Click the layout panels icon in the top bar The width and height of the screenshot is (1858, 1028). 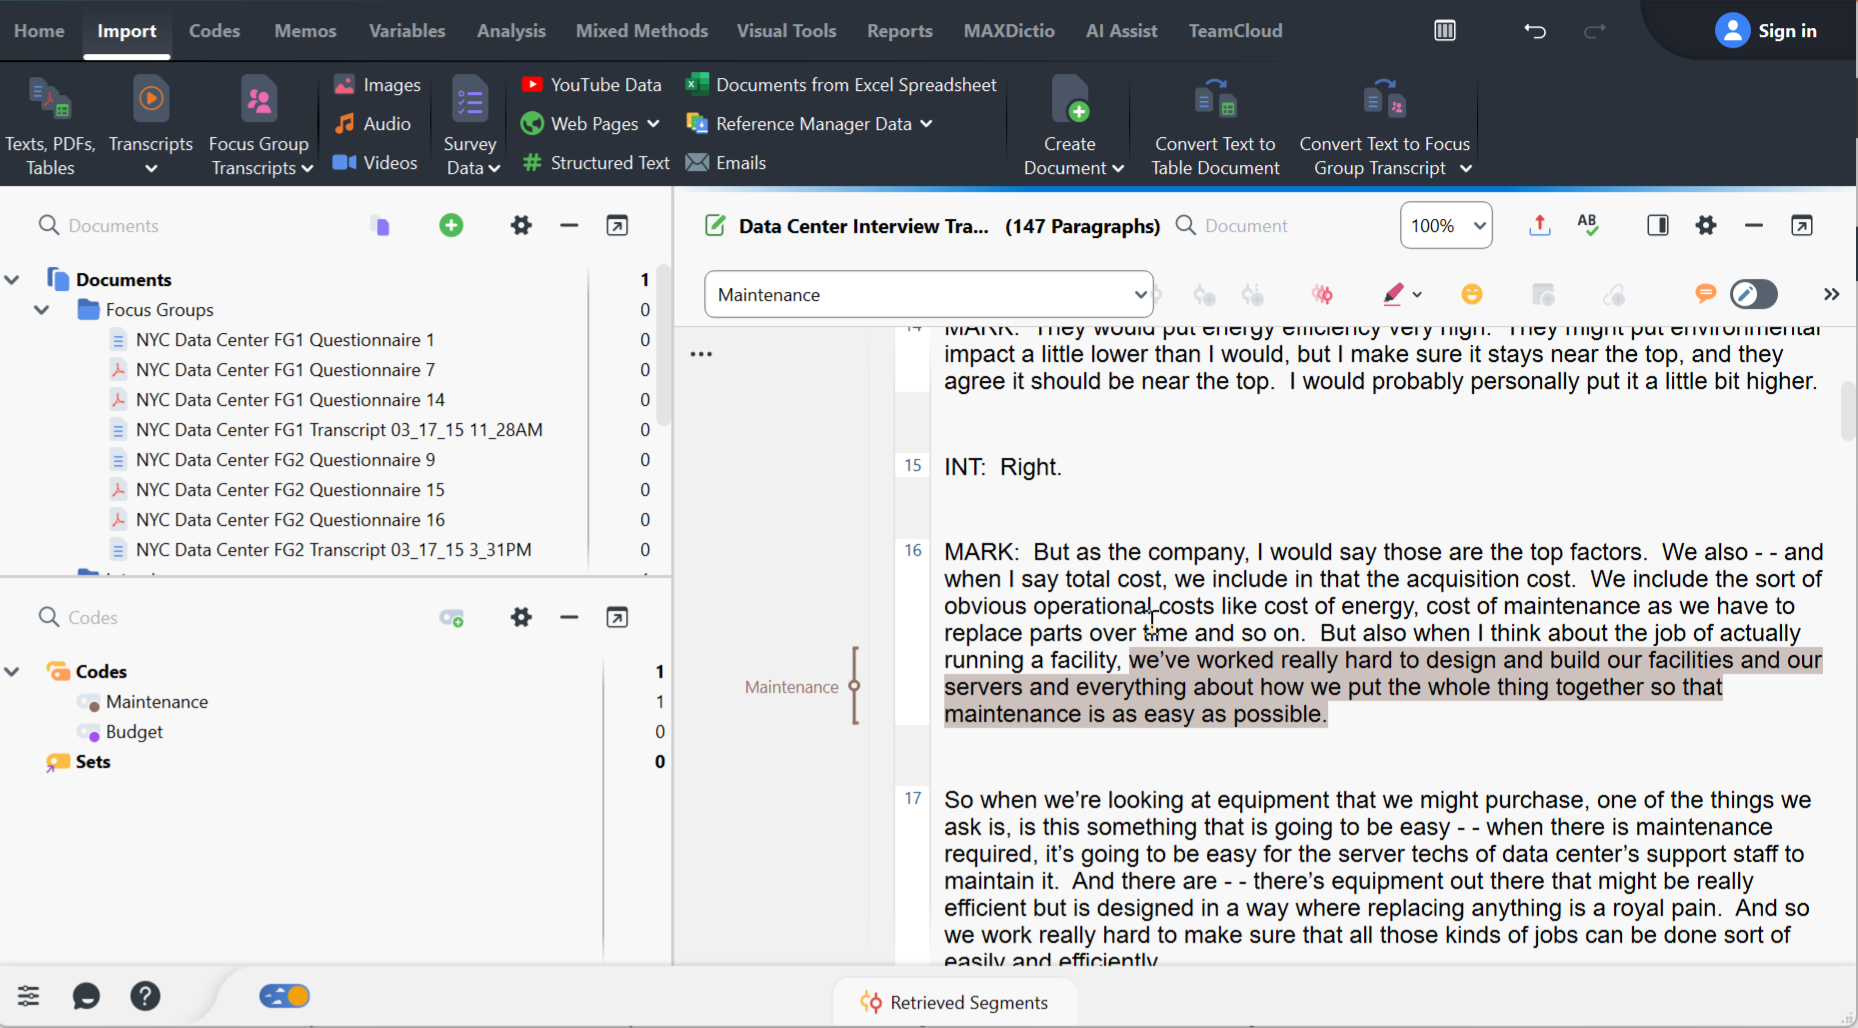pyautogui.click(x=1445, y=31)
